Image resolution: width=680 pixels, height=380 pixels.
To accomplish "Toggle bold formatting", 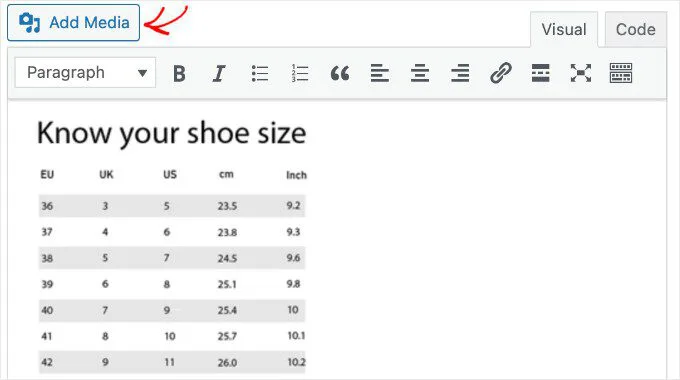I will 179,73.
